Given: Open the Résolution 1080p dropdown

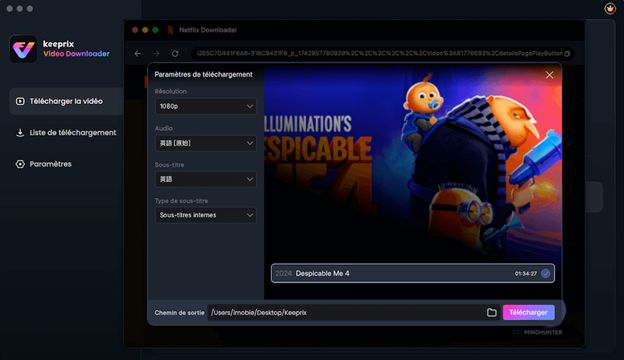Looking at the screenshot, I should point(206,106).
